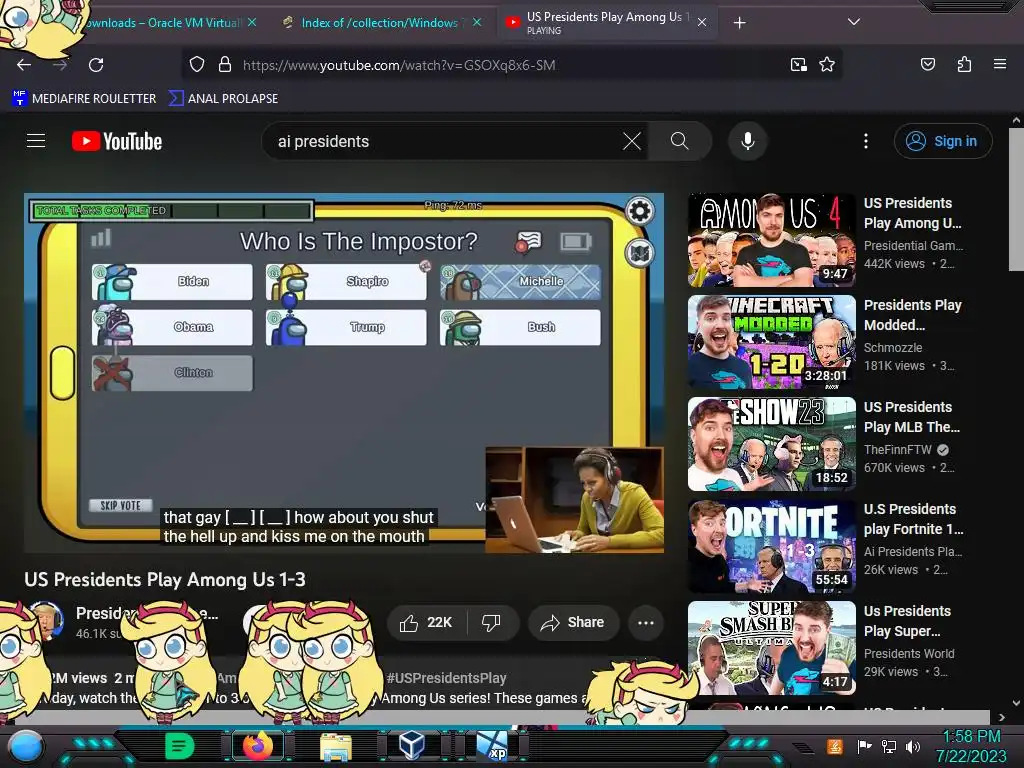Open Schmozzle channel name

pyautogui.click(x=893, y=347)
